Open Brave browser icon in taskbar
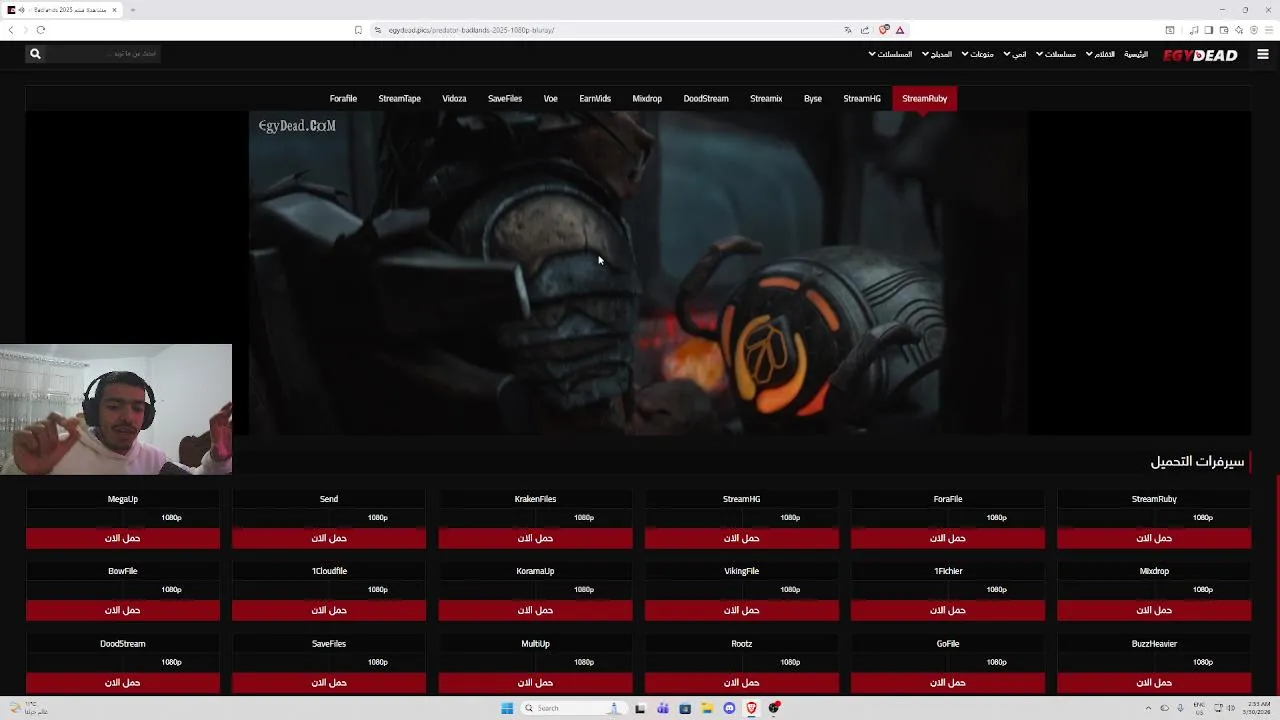The width and height of the screenshot is (1280, 720). click(751, 708)
